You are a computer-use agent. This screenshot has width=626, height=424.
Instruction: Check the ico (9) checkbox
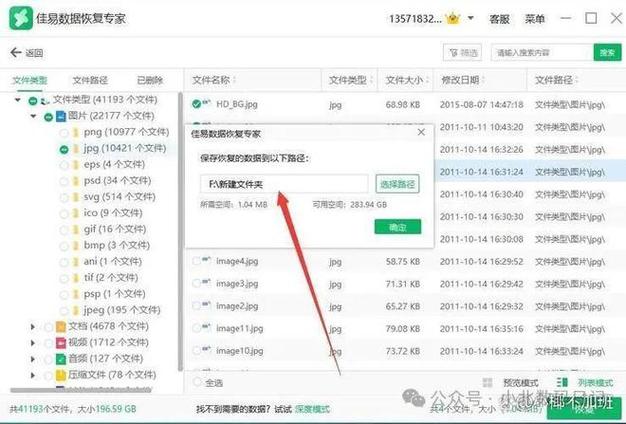point(64,214)
